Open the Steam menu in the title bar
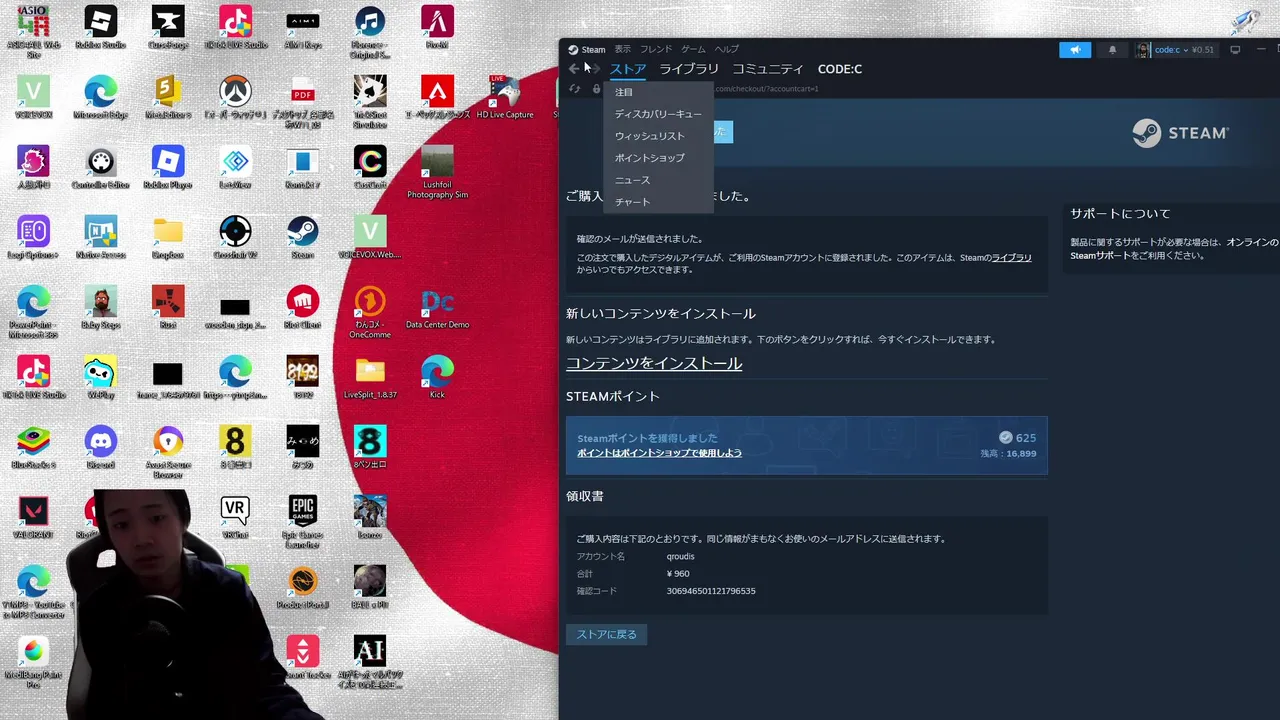Screen dimensions: 1280x720 coord(587,49)
